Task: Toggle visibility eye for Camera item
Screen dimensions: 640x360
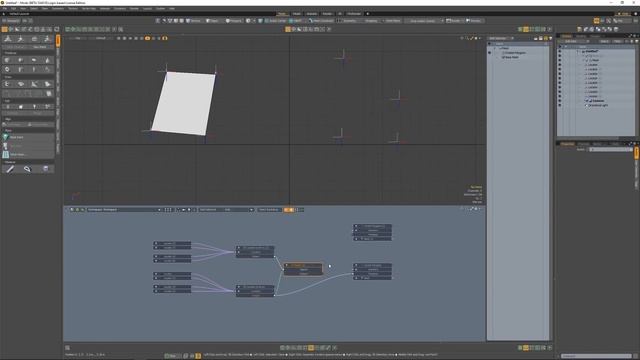Action: (x=560, y=101)
